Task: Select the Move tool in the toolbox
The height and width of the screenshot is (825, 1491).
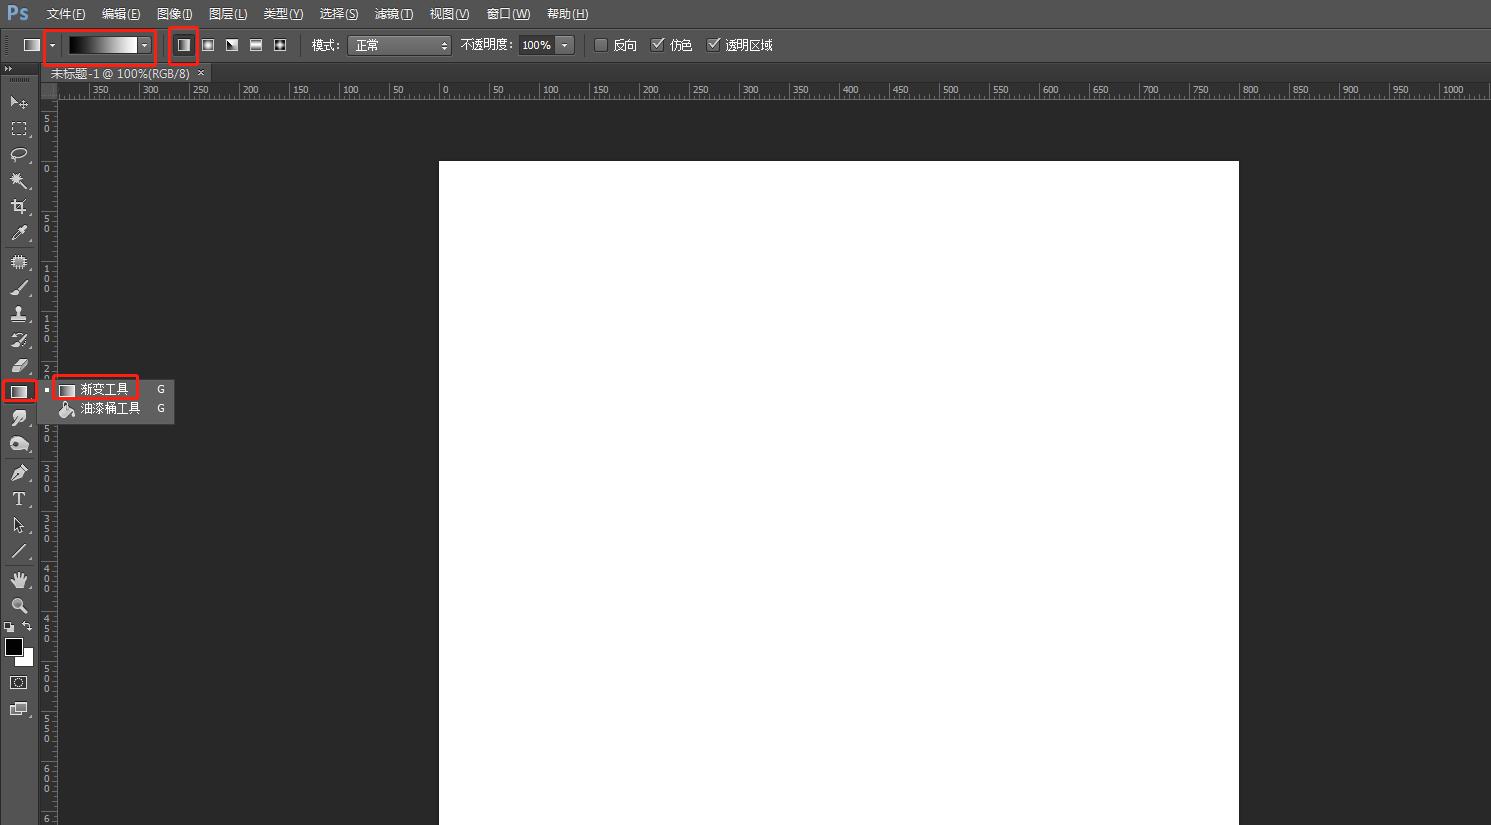Action: (18, 102)
